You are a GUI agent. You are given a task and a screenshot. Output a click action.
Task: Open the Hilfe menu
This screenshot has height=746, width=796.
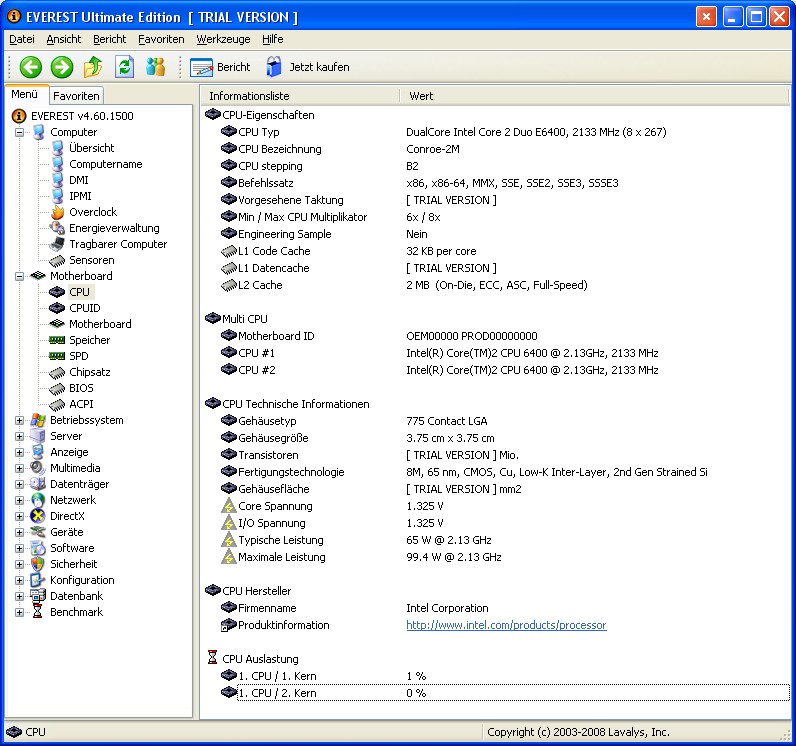tap(273, 39)
